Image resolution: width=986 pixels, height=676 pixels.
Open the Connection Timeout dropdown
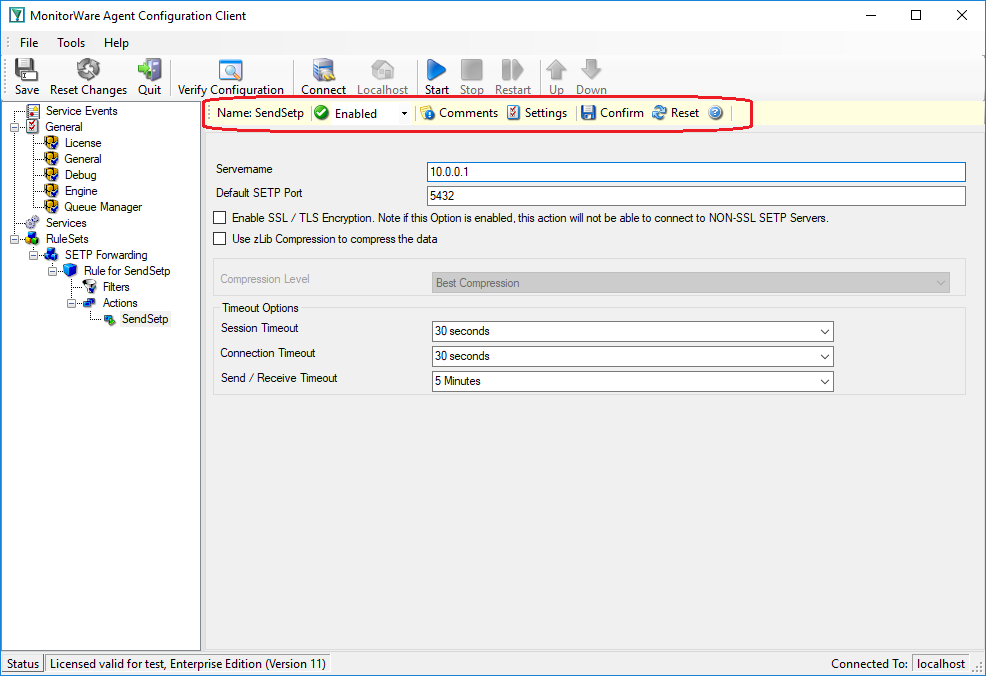tap(633, 357)
